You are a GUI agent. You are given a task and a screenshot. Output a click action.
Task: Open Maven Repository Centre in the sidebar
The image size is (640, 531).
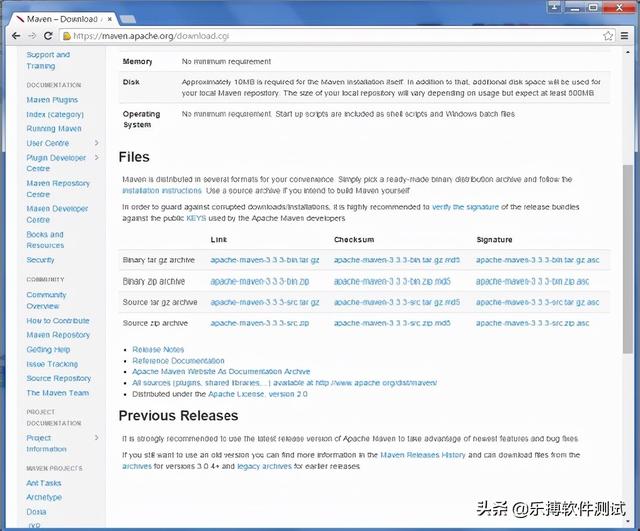(x=58, y=189)
